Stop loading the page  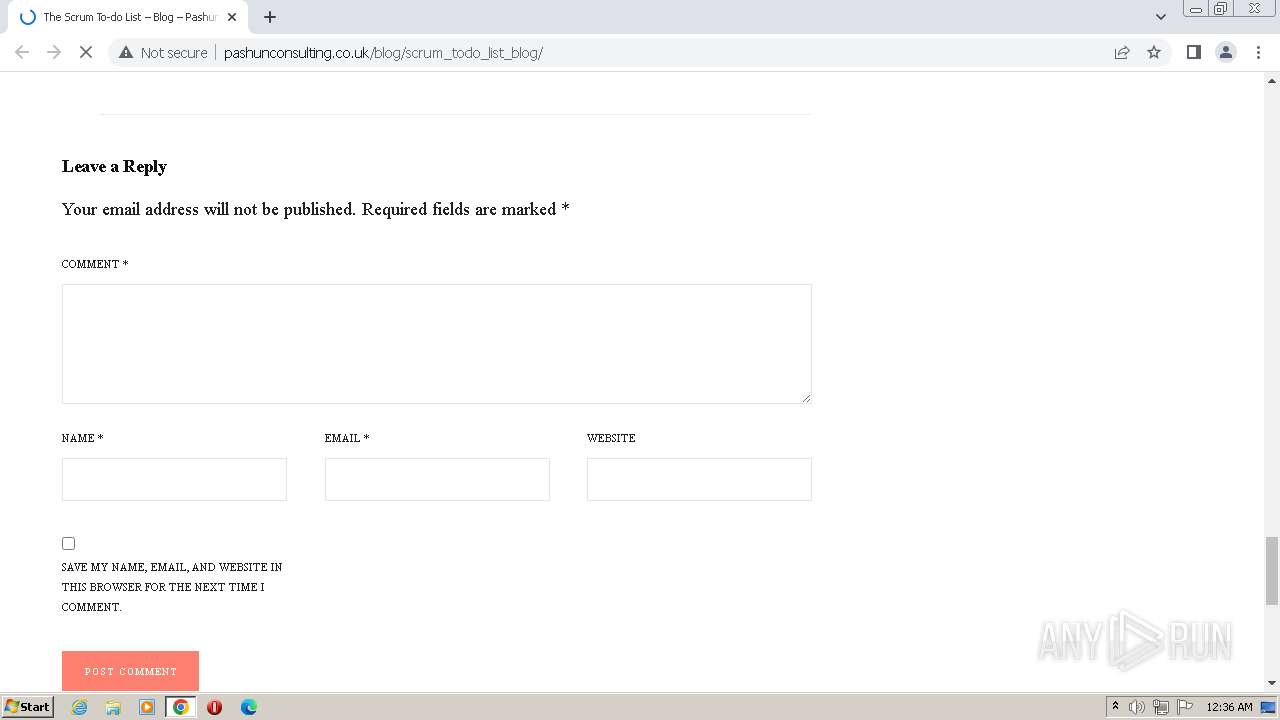click(86, 52)
